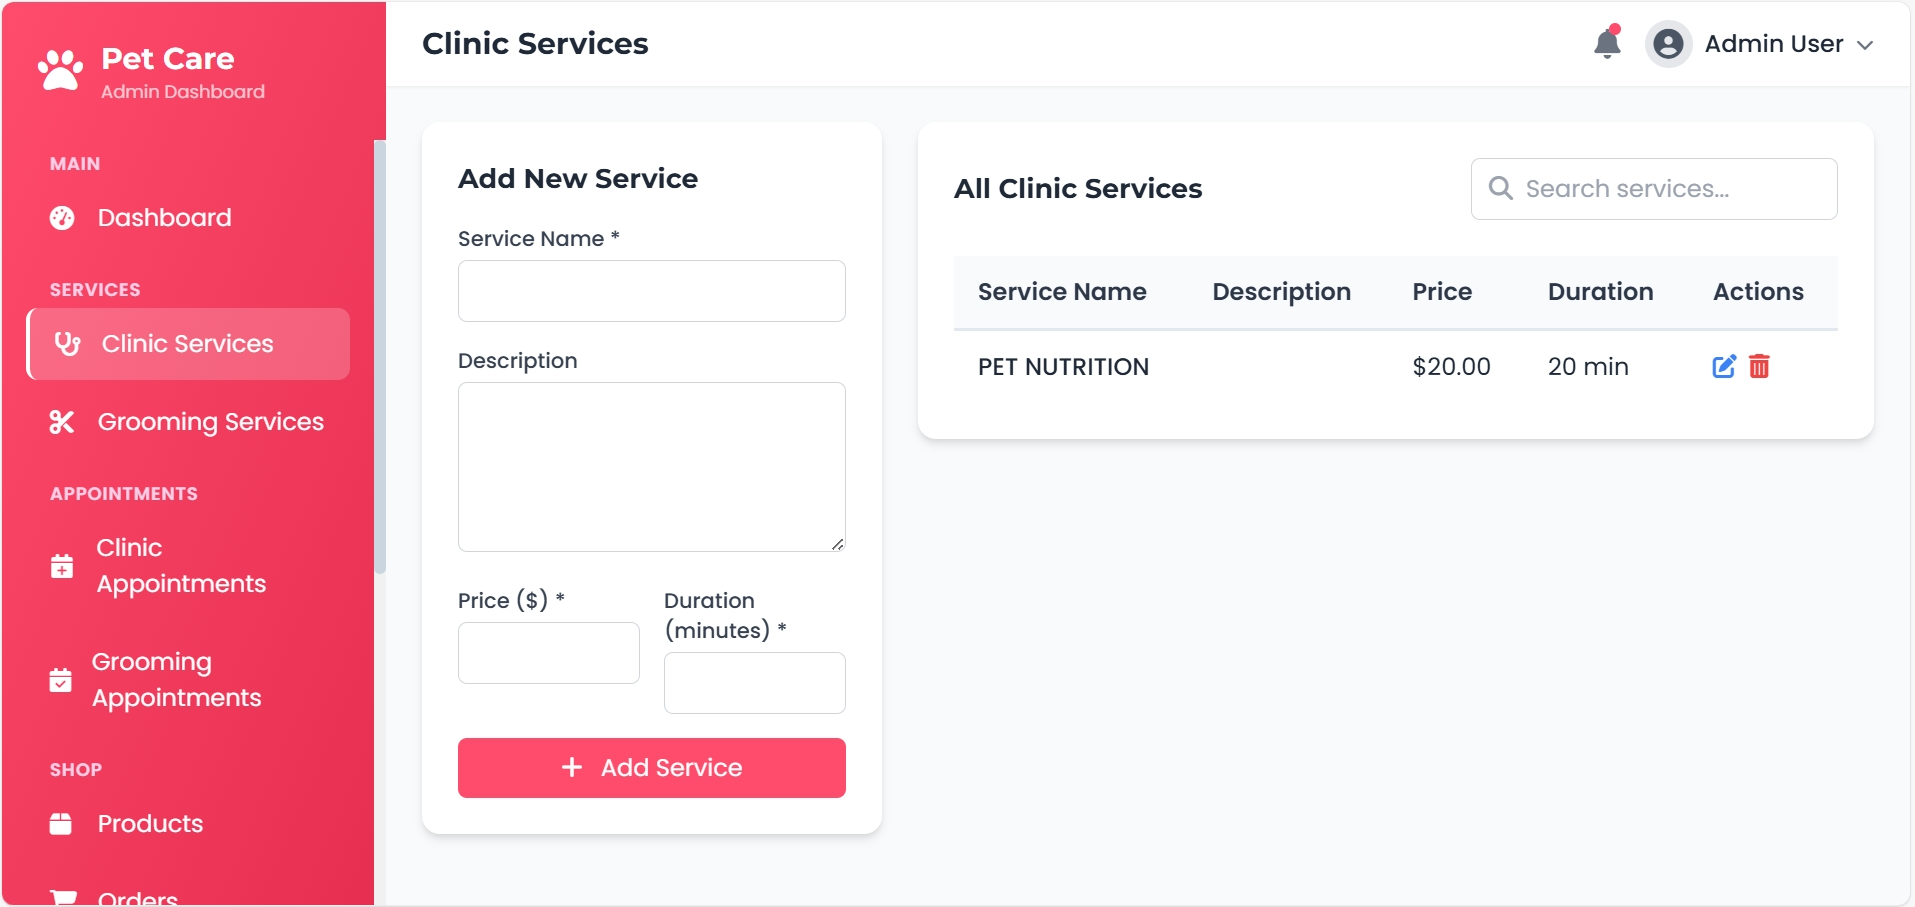Click the edit icon for PET NUTRITION
The image size is (1915, 907).
pos(1724,366)
